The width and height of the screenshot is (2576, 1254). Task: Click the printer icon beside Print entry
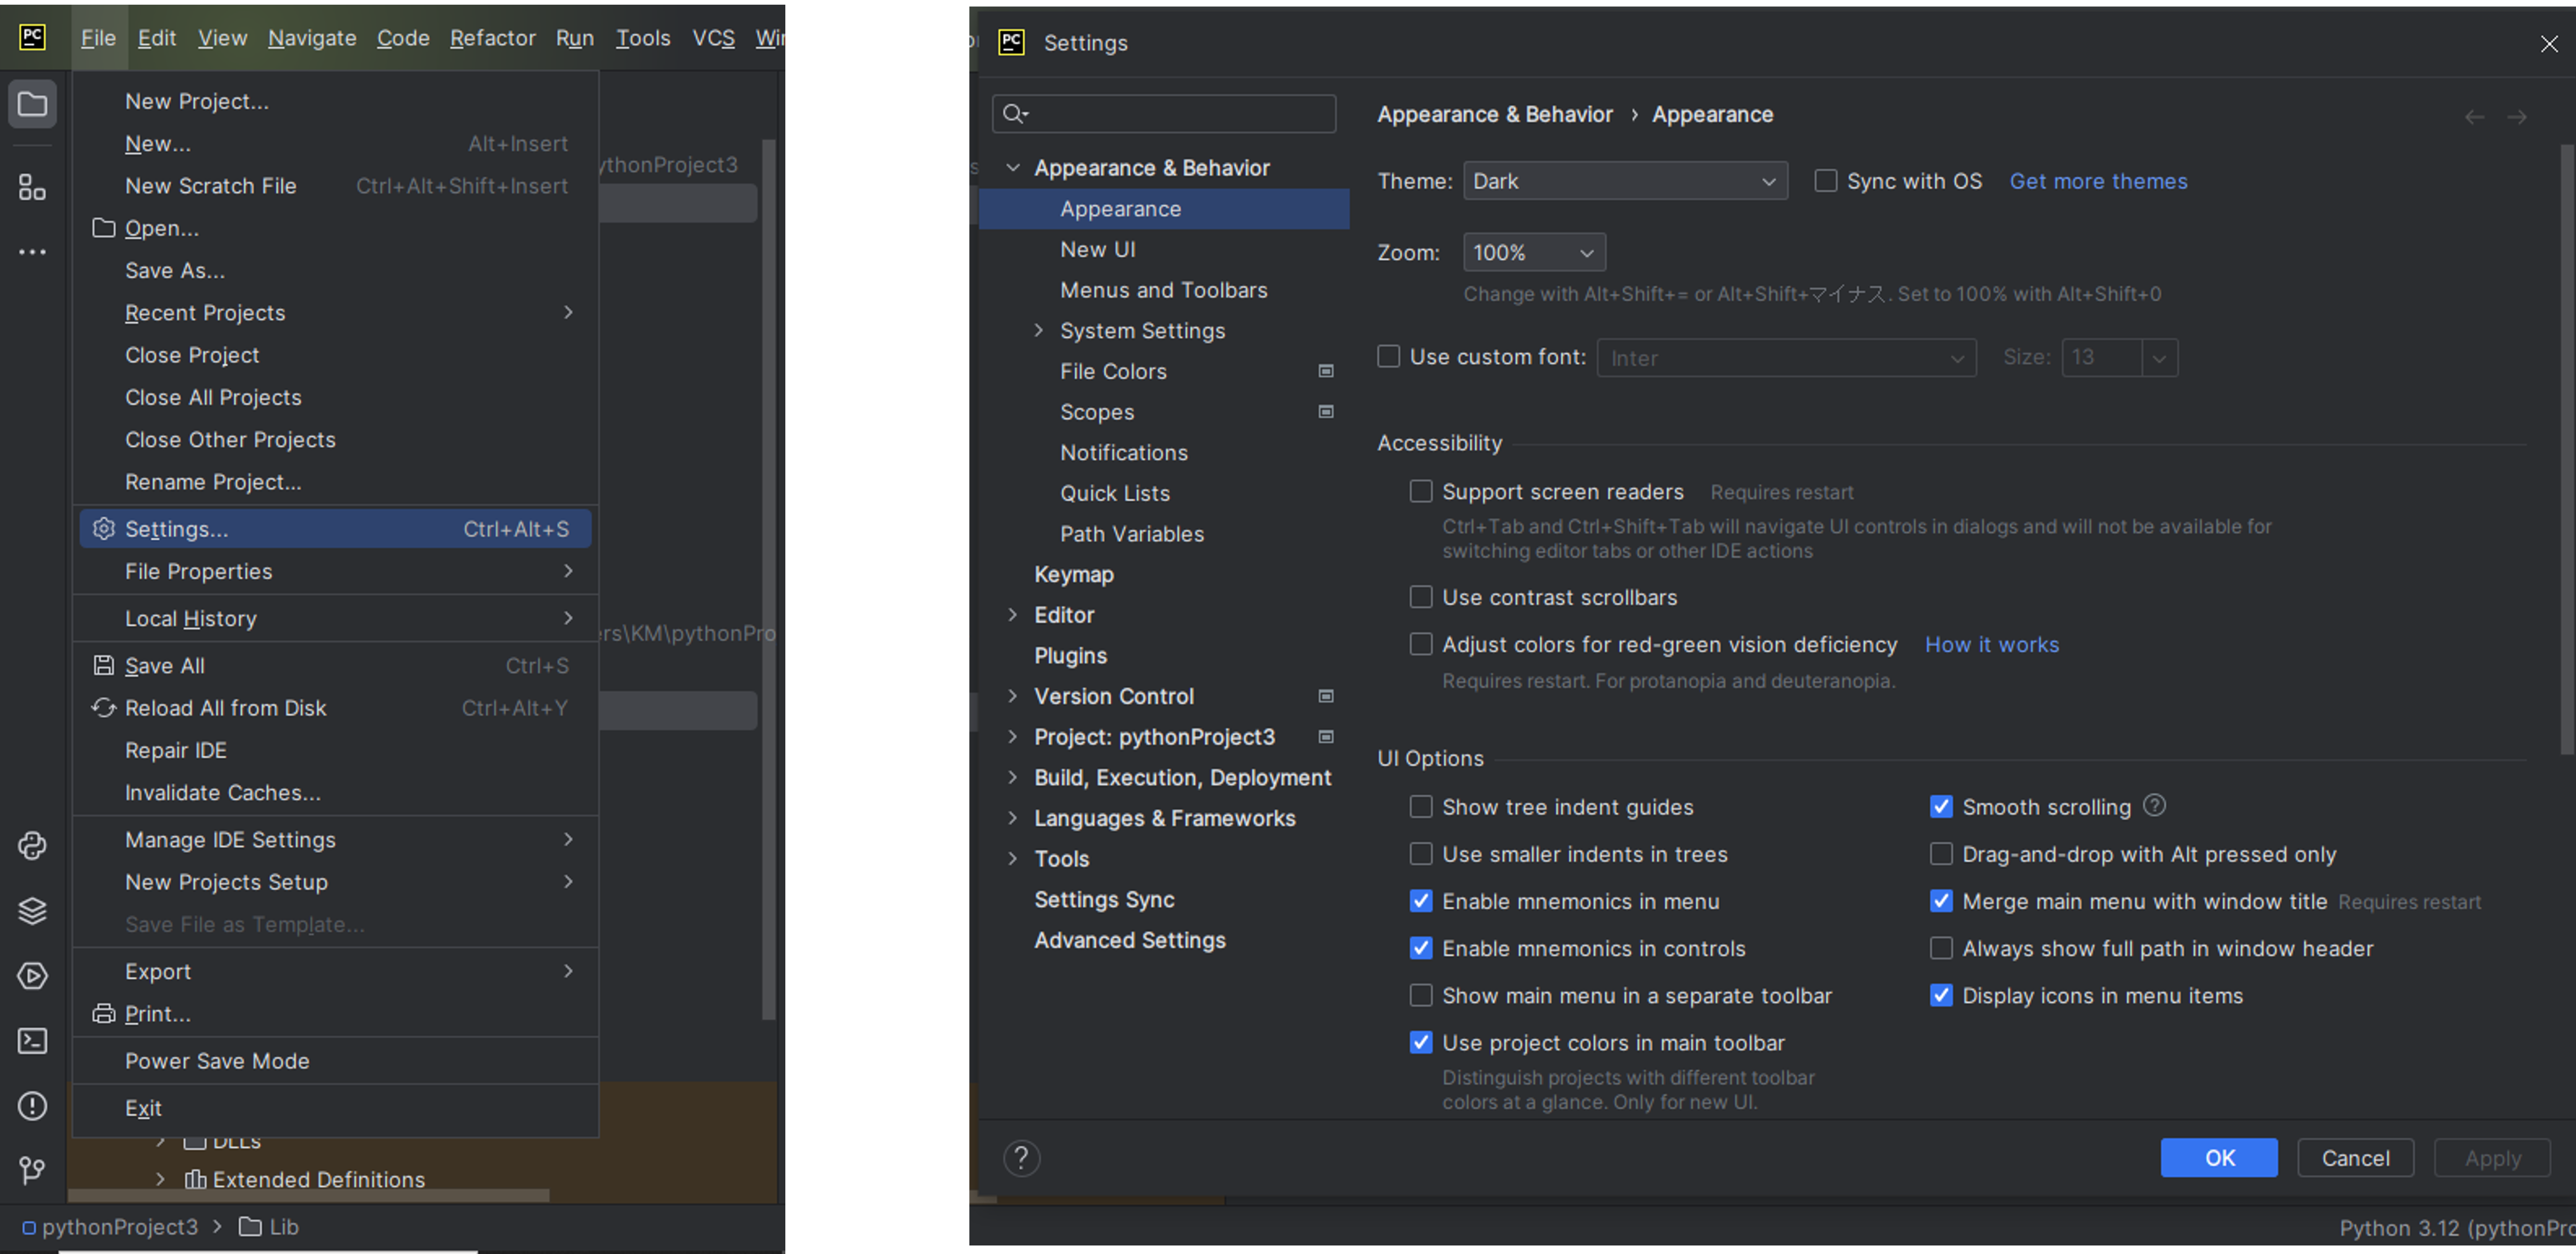click(x=104, y=1013)
